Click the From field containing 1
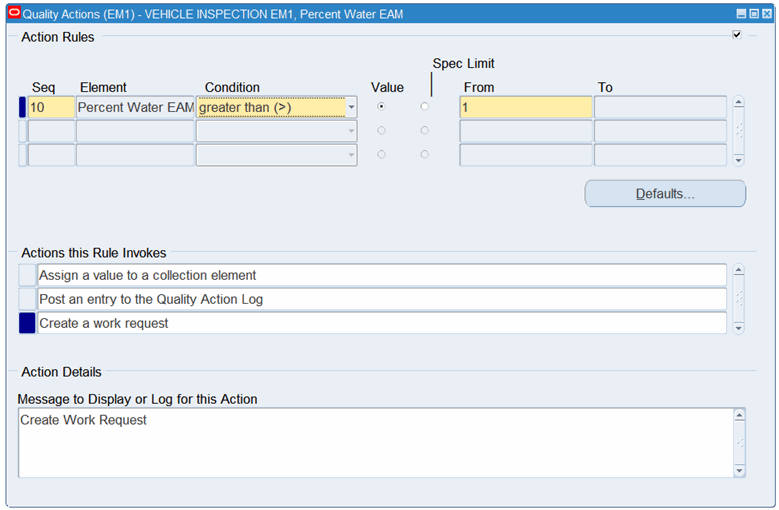Screen dimensions: 779x510 tap(525, 107)
